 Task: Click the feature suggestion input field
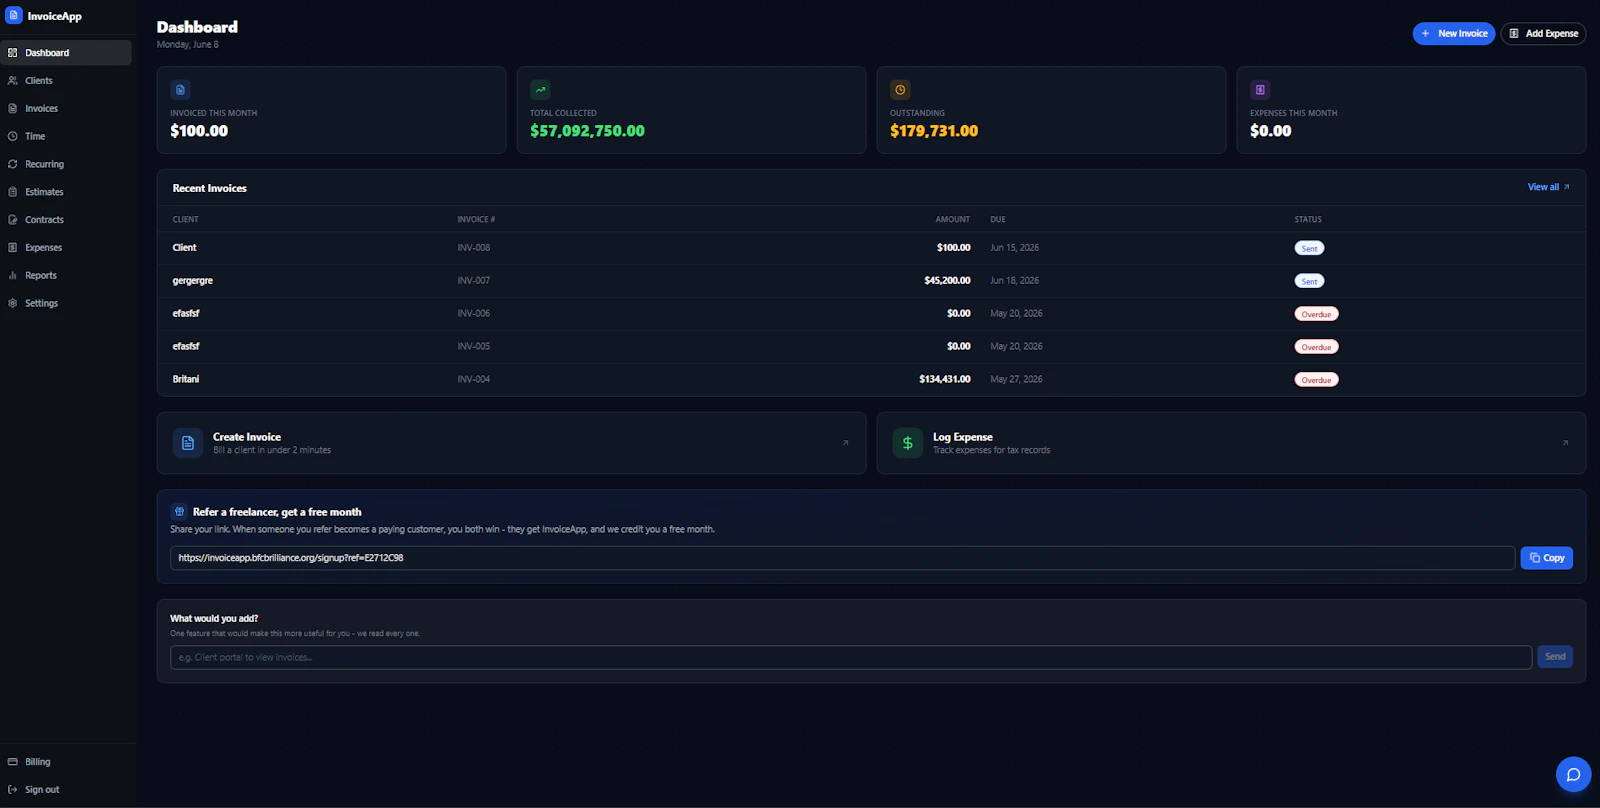tap(851, 657)
